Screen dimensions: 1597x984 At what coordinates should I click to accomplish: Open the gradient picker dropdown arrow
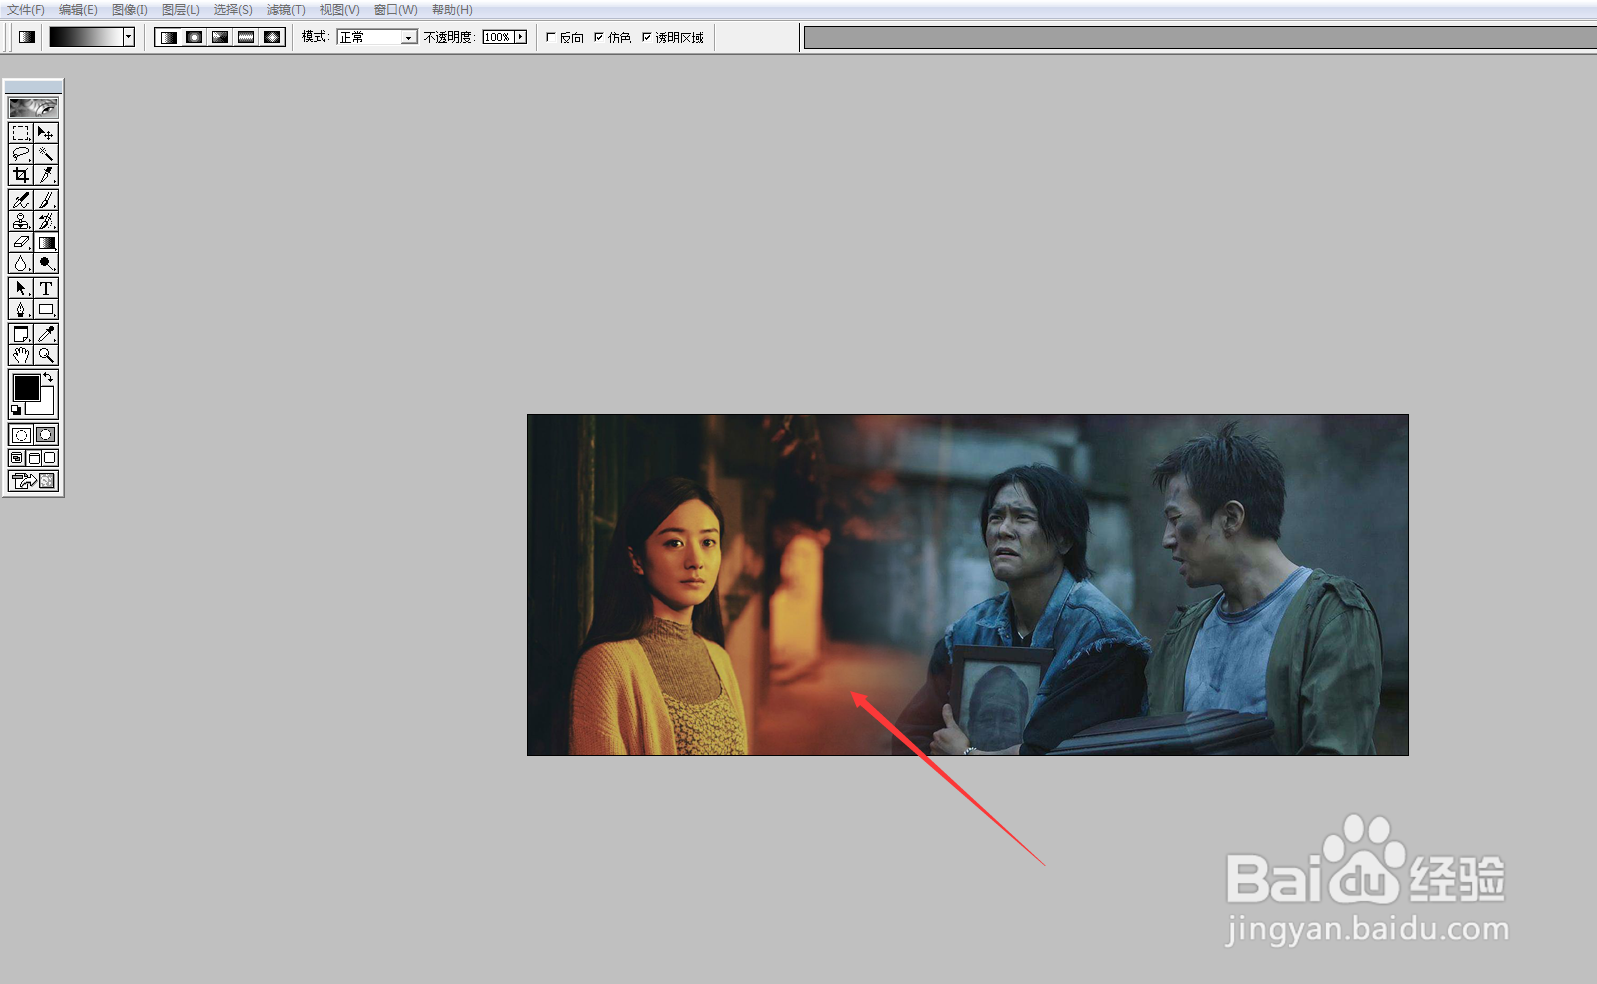[x=129, y=37]
